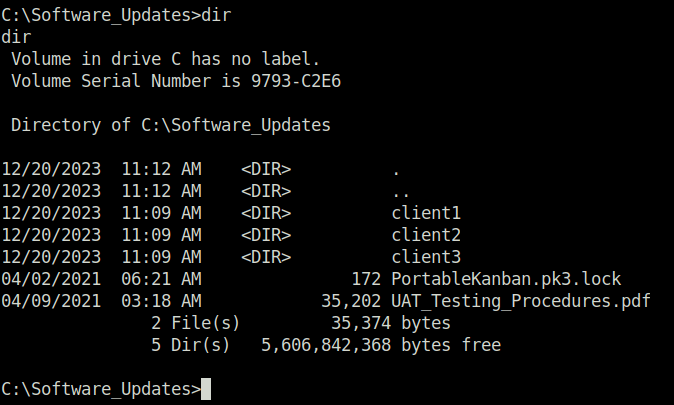Select the UAT_Testing_Procedures.pdf filename
Screen dimensions: 674x405
521,301
